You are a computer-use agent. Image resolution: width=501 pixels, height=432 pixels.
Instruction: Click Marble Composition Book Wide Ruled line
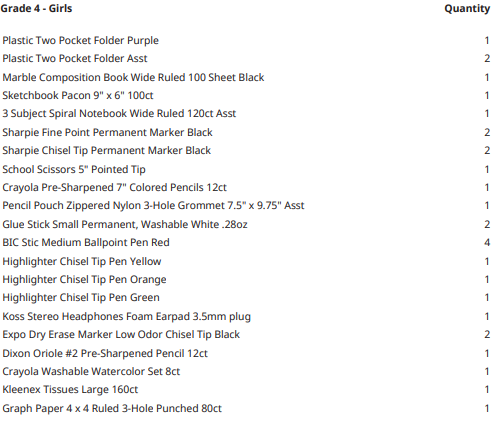(133, 78)
